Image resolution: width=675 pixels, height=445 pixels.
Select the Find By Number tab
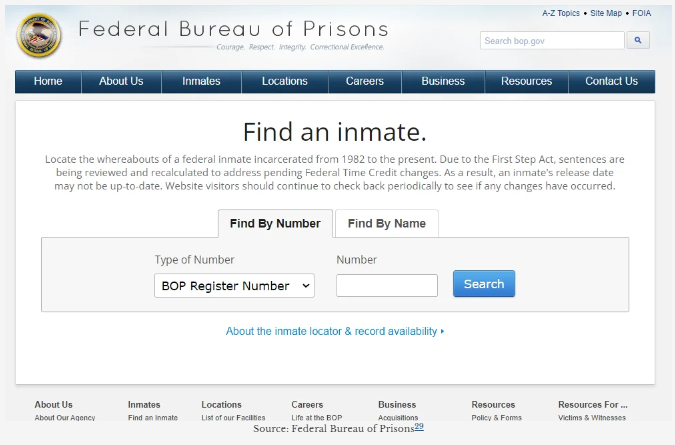(275, 224)
